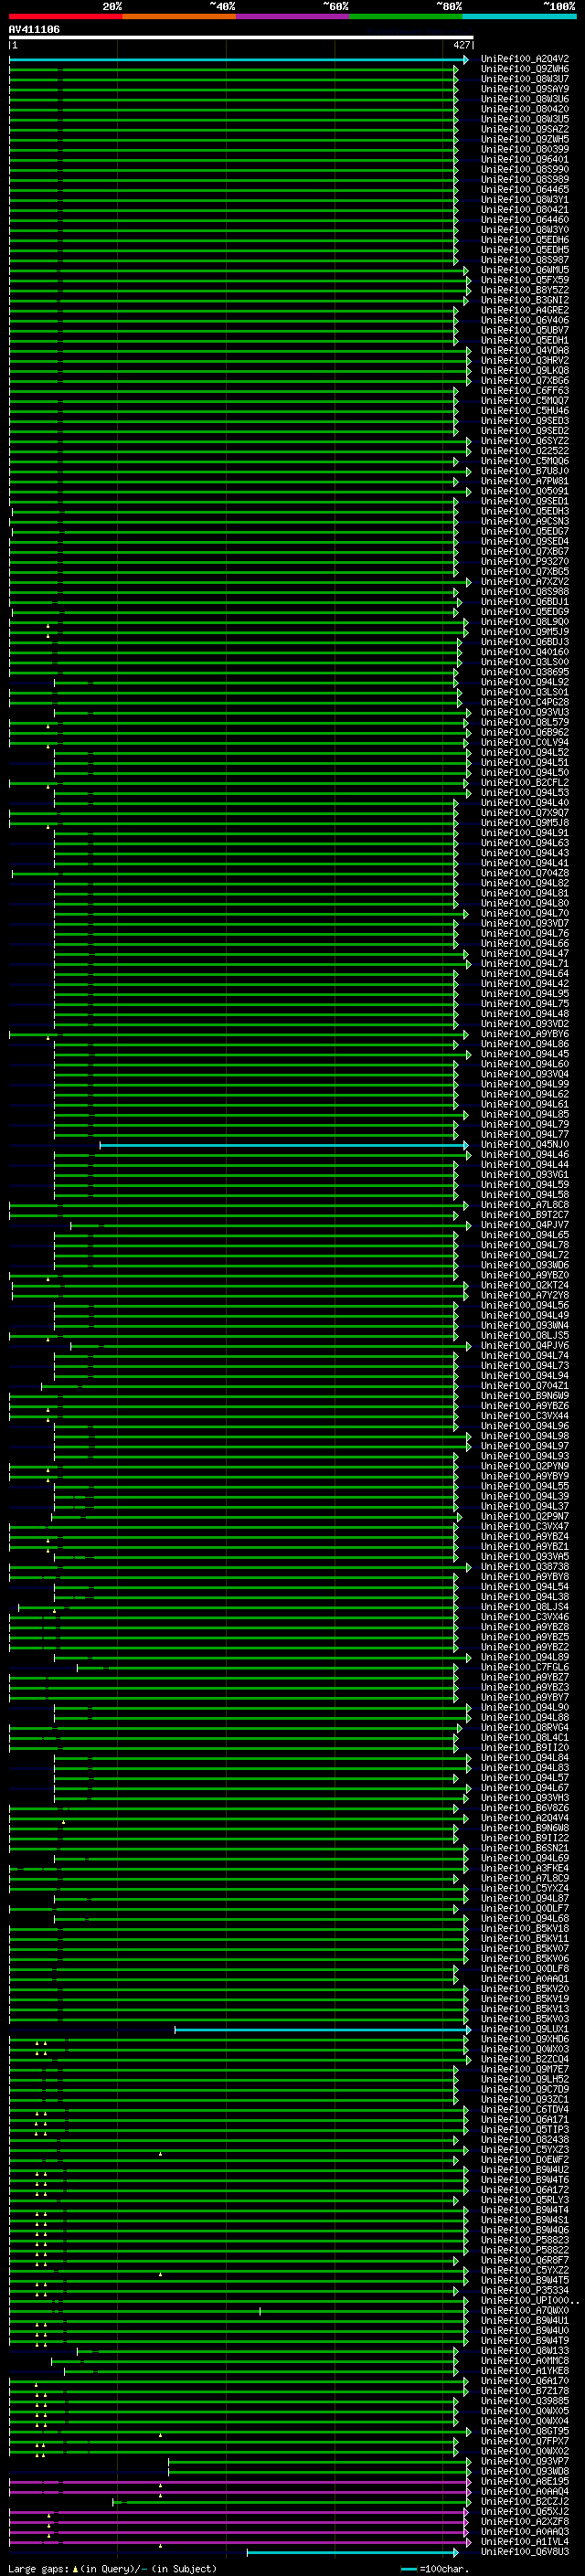The width and height of the screenshot is (585, 2576).
Task: Select hit label UniRef100_B9N6W9
Action: [525, 1395]
